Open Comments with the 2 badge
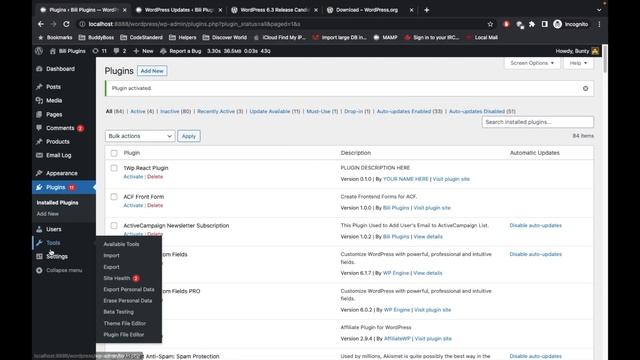The height and width of the screenshot is (360, 640). pos(60,128)
